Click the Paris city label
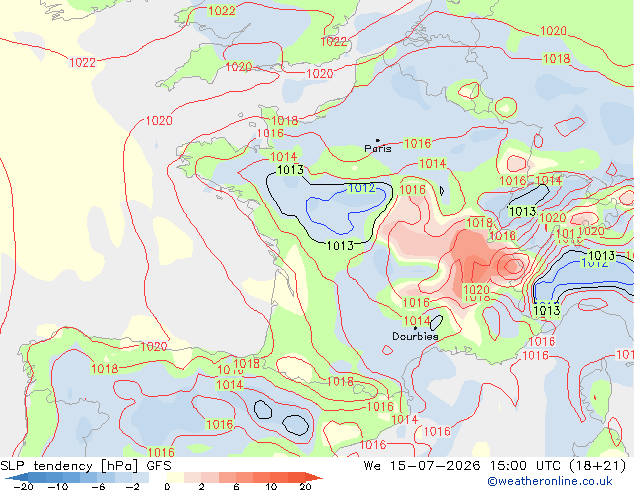The height and width of the screenshot is (490, 634). pyautogui.click(x=378, y=148)
